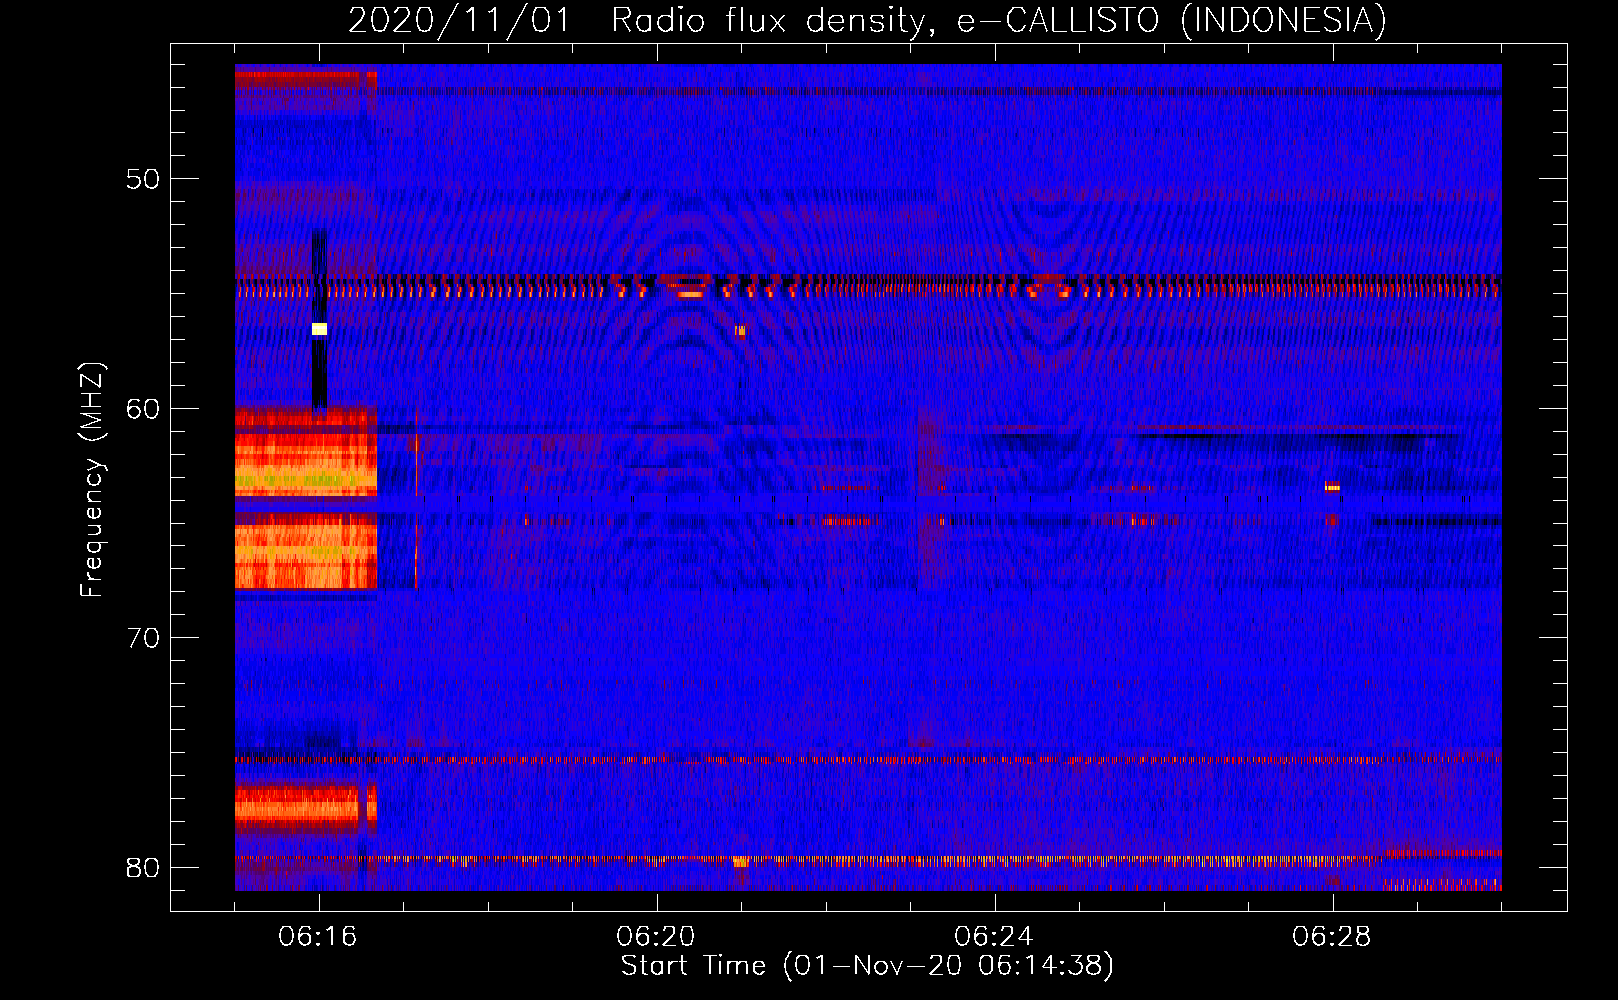Click the 06:28 time tick label
1618x1000 pixels.
click(x=1333, y=937)
